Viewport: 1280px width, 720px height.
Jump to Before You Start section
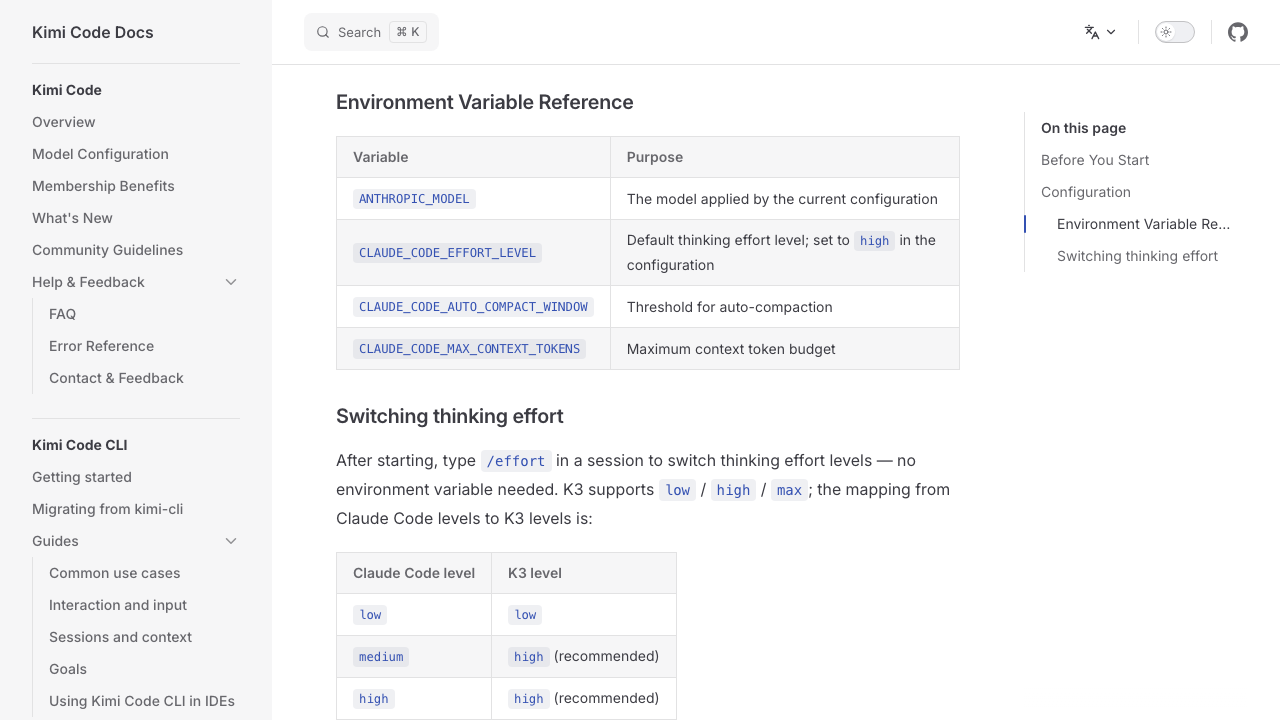(1095, 160)
